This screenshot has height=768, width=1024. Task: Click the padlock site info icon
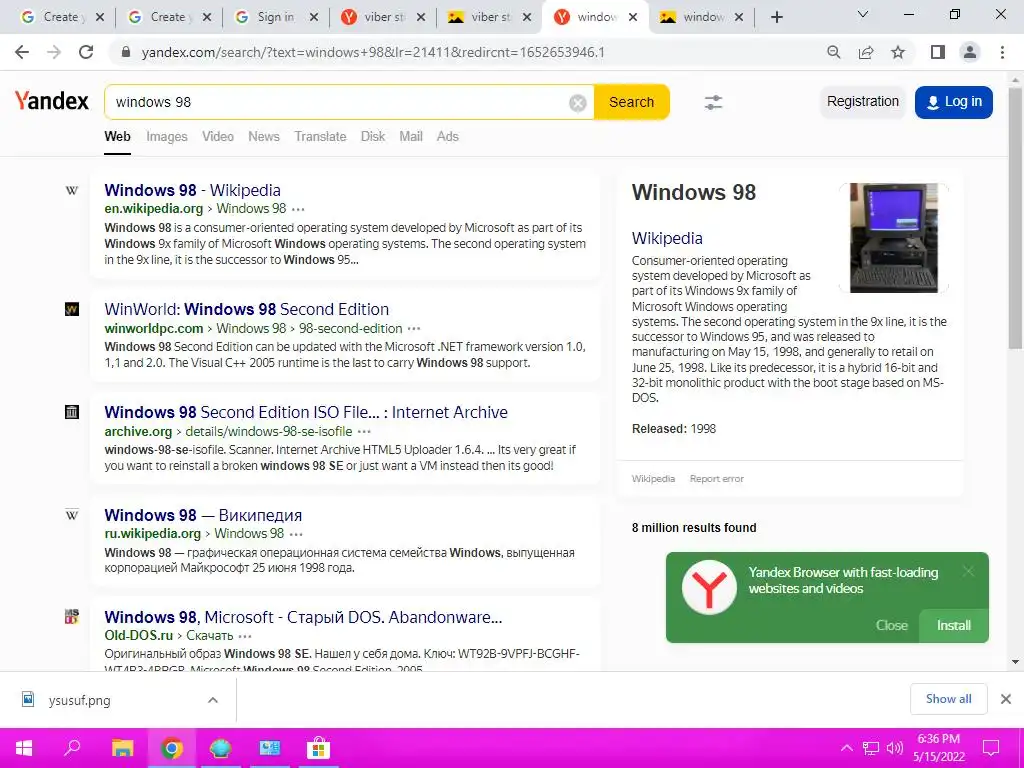(x=126, y=52)
